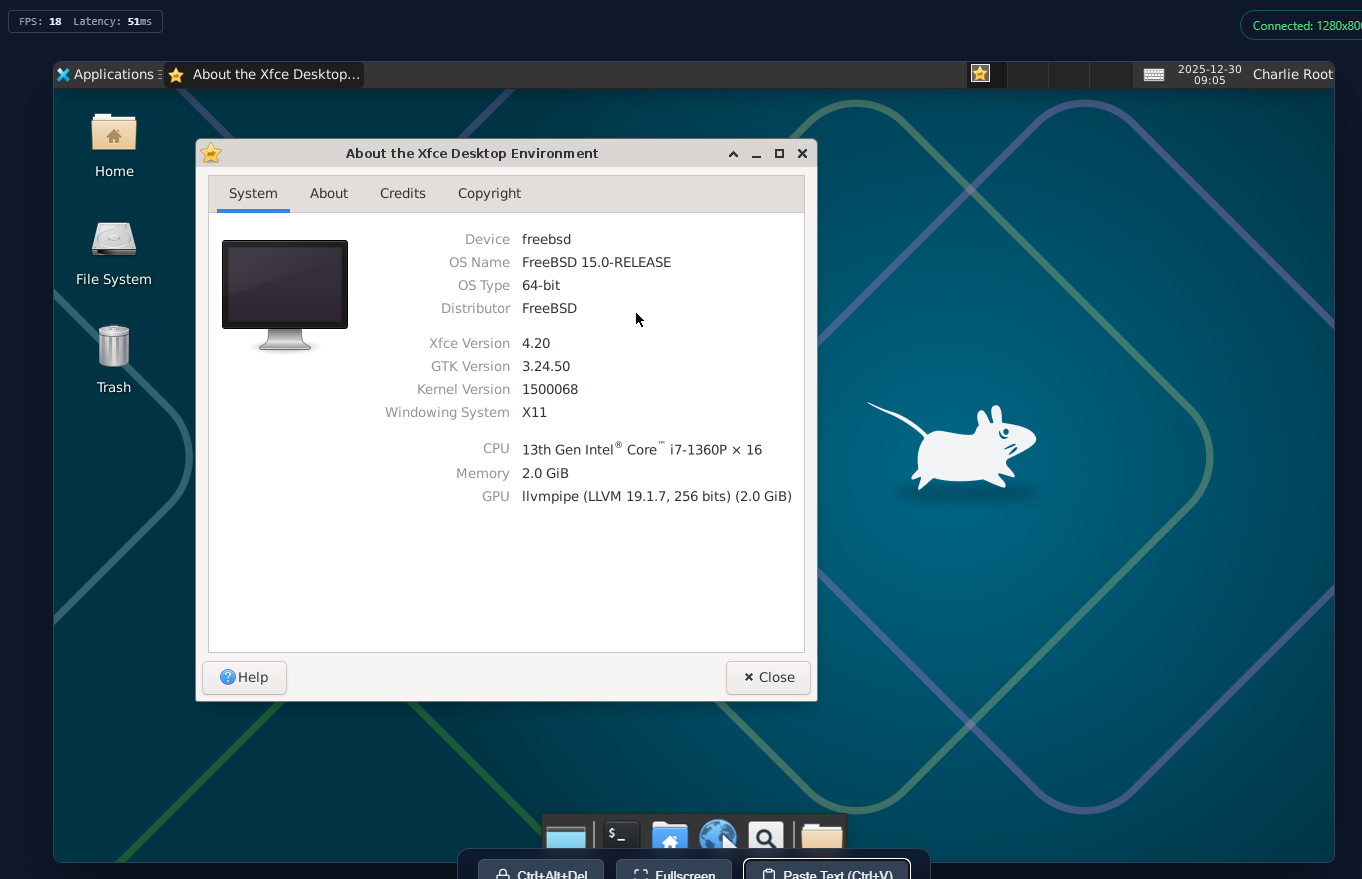
Task: Click the monitor image in System tab
Action: pyautogui.click(x=285, y=295)
